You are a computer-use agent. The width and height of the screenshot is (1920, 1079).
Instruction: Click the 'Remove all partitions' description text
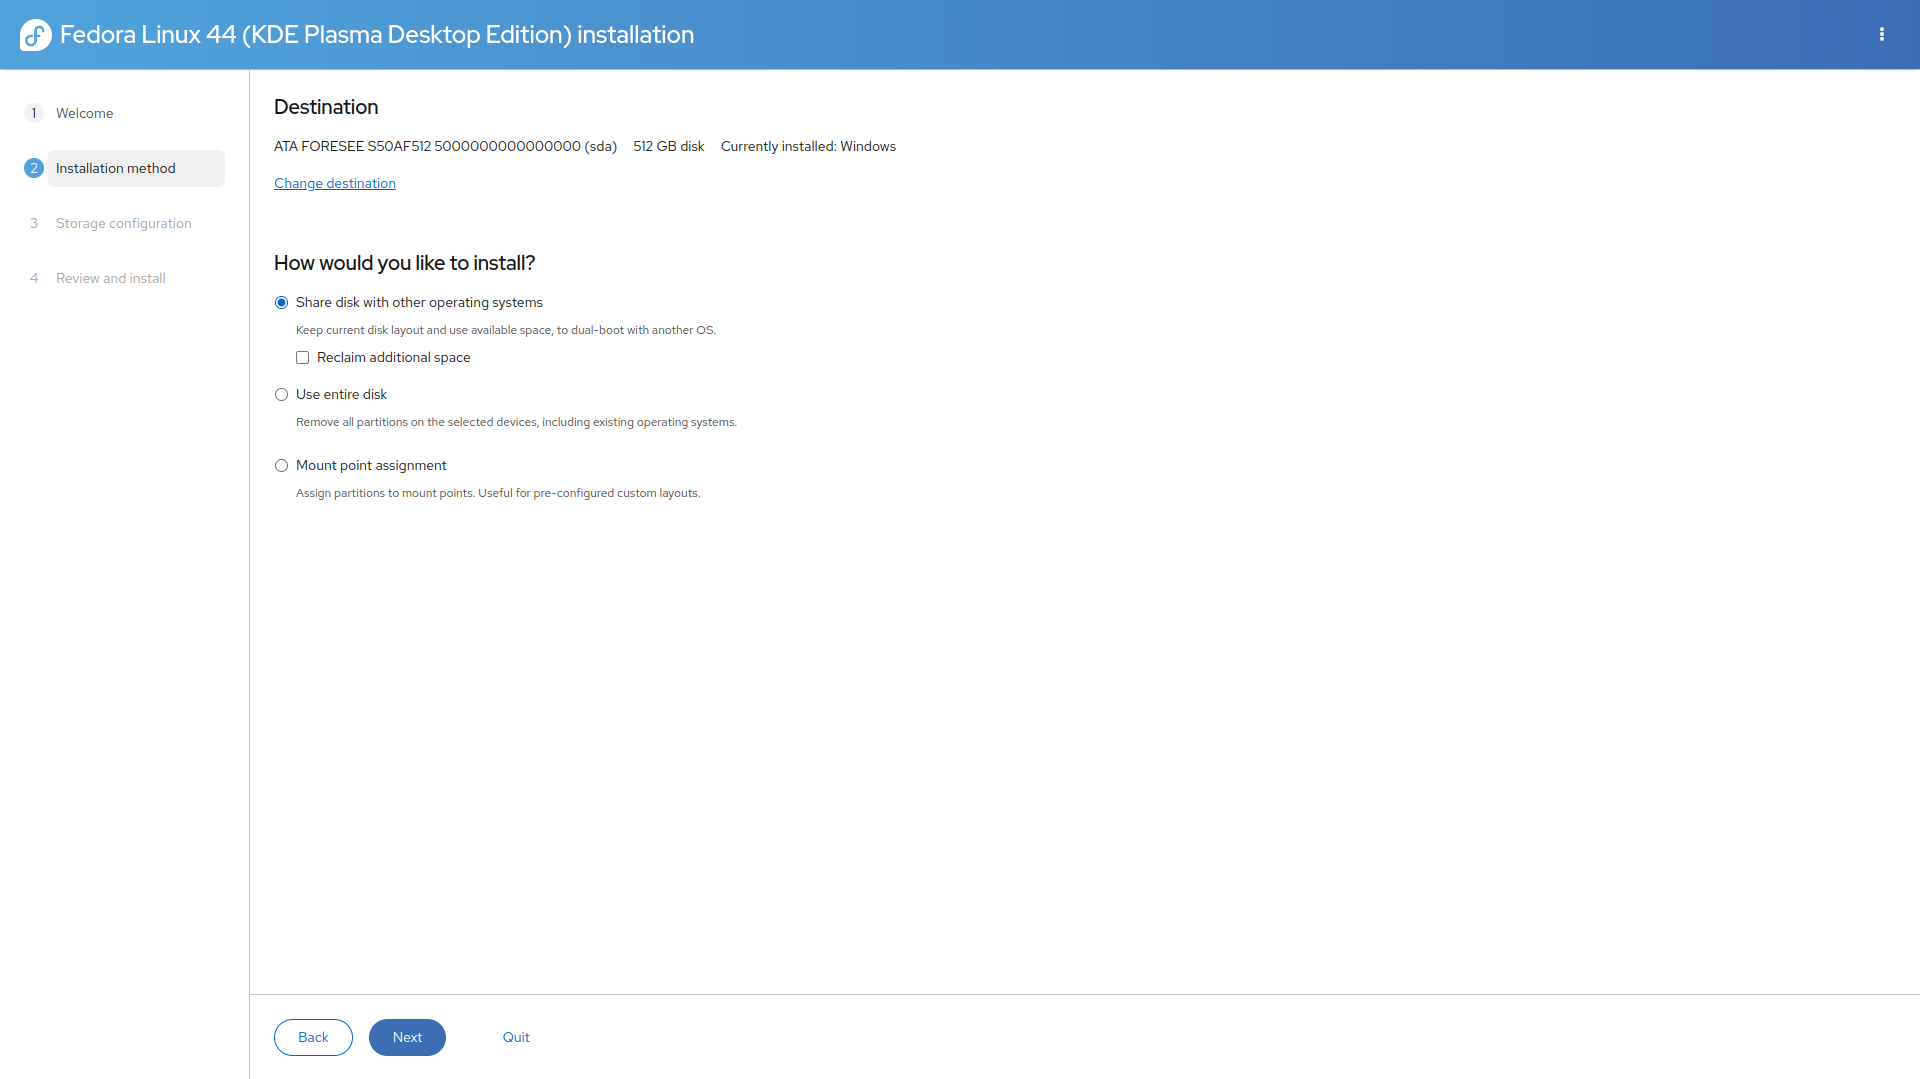coord(516,422)
